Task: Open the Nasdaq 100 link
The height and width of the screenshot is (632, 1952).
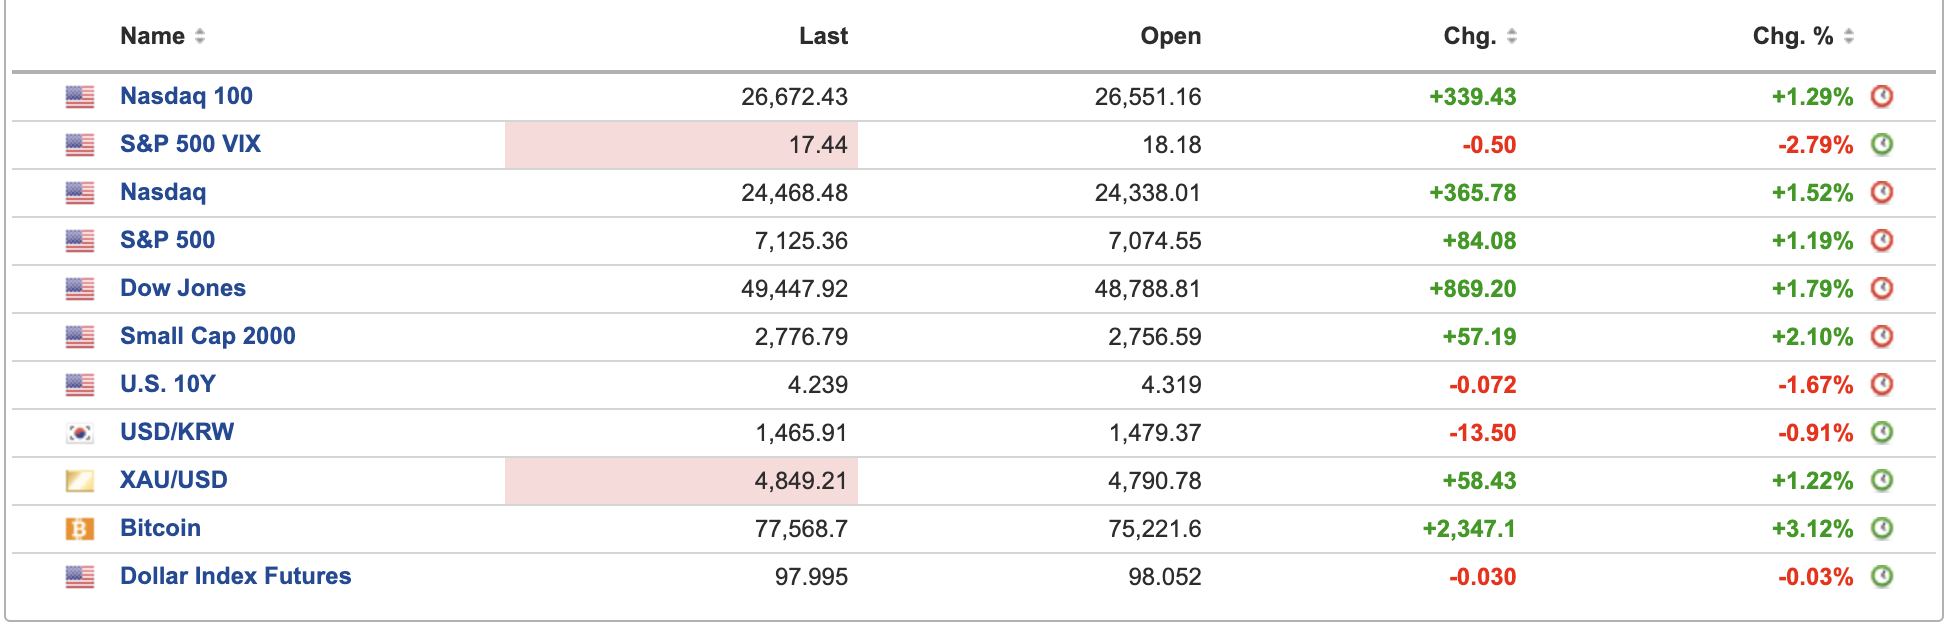Action: [186, 97]
